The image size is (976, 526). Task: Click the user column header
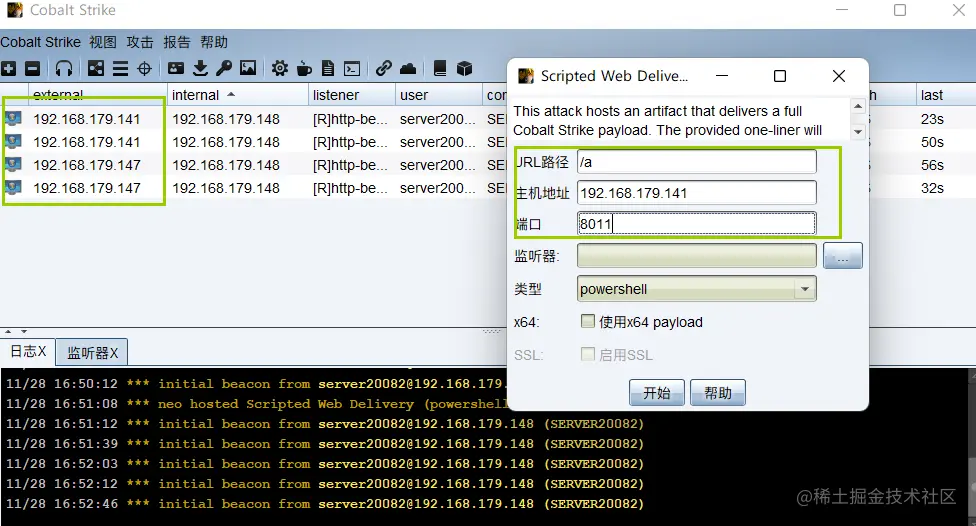click(438, 95)
